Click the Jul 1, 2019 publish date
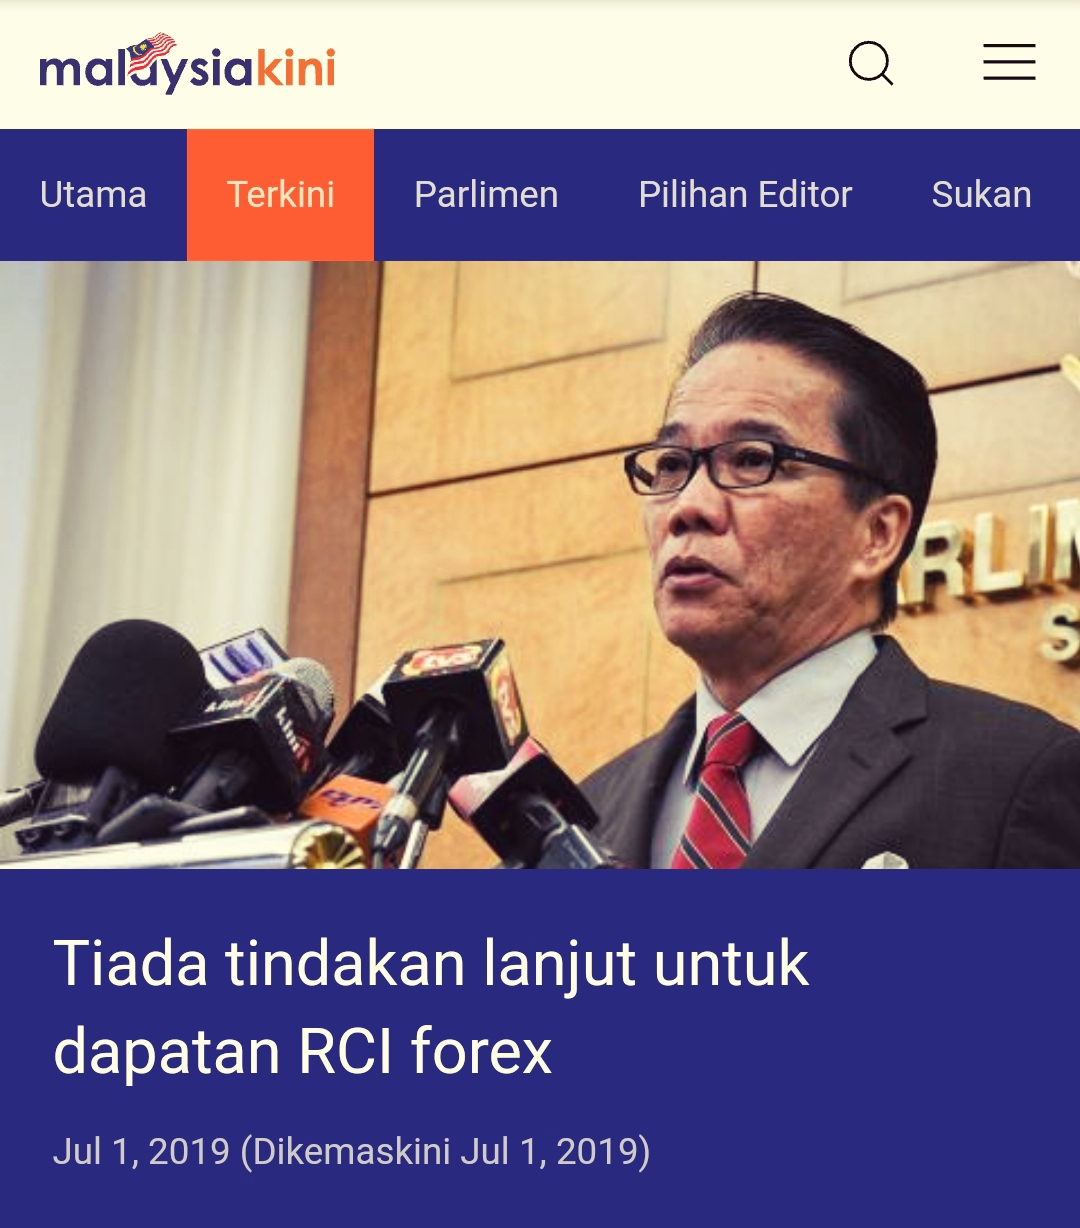 point(141,1151)
